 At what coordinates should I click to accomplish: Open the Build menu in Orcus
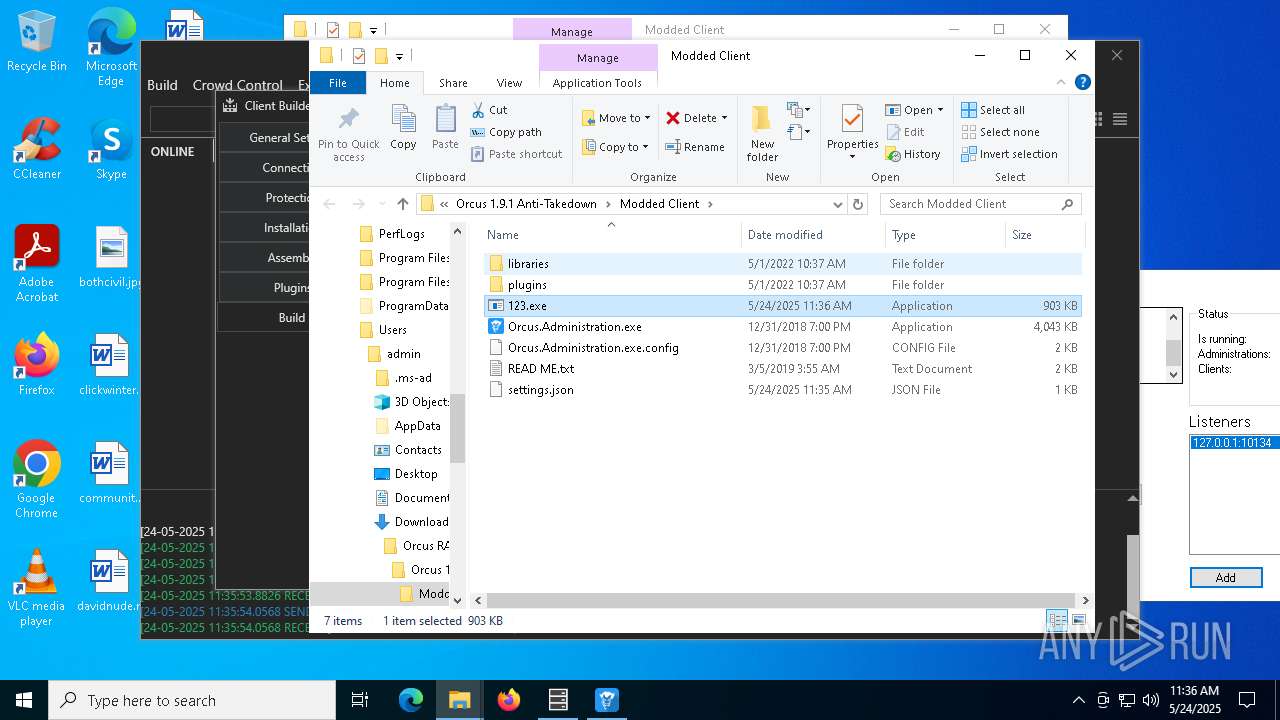pyautogui.click(x=162, y=85)
